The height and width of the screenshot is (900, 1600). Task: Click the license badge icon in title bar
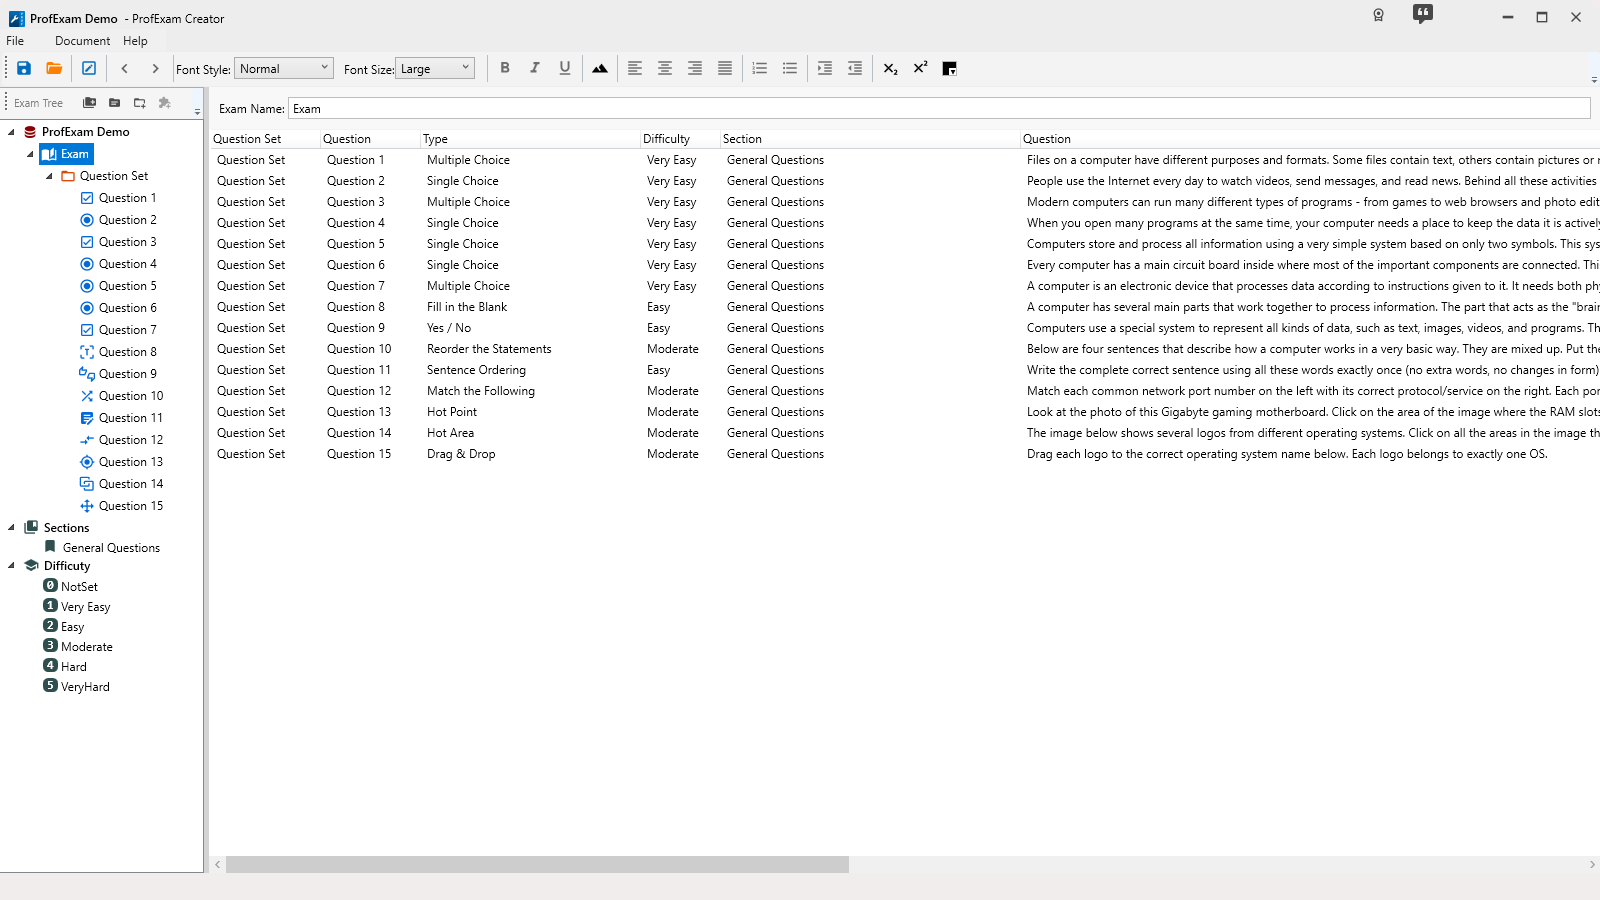1378,15
